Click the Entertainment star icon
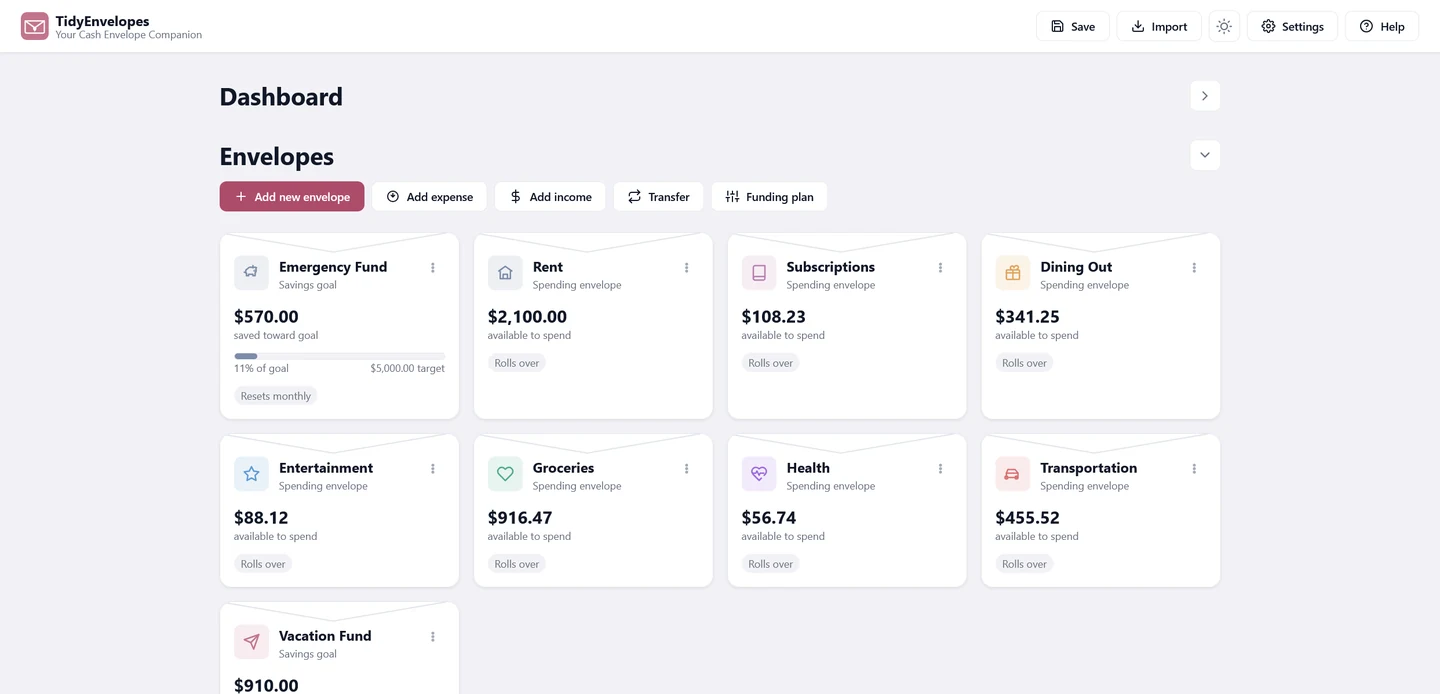This screenshot has width=1440, height=694. click(x=251, y=474)
